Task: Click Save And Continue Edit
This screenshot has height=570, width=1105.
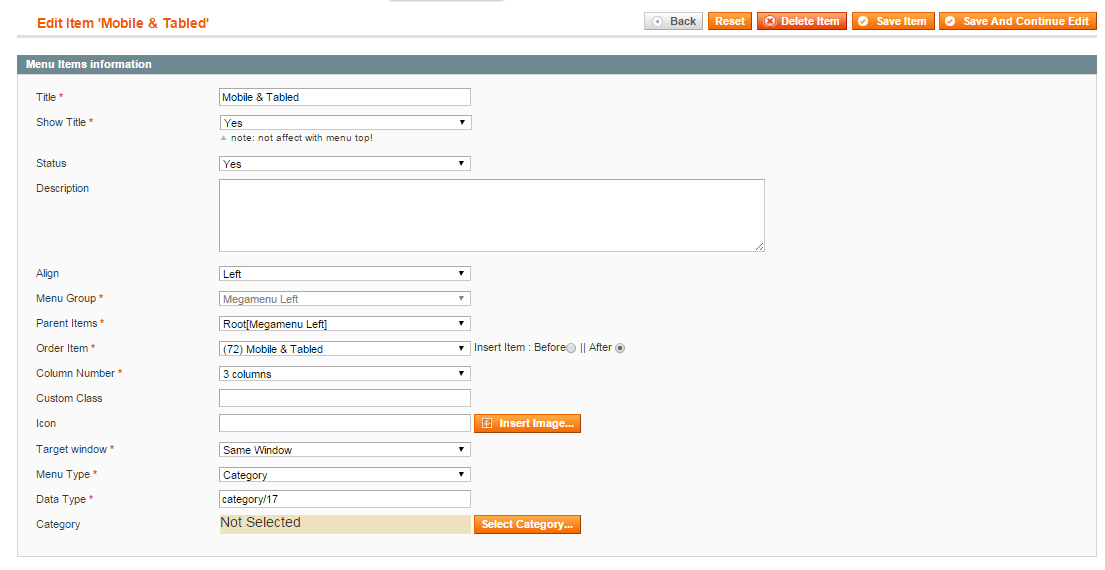Action: pos(1018,21)
